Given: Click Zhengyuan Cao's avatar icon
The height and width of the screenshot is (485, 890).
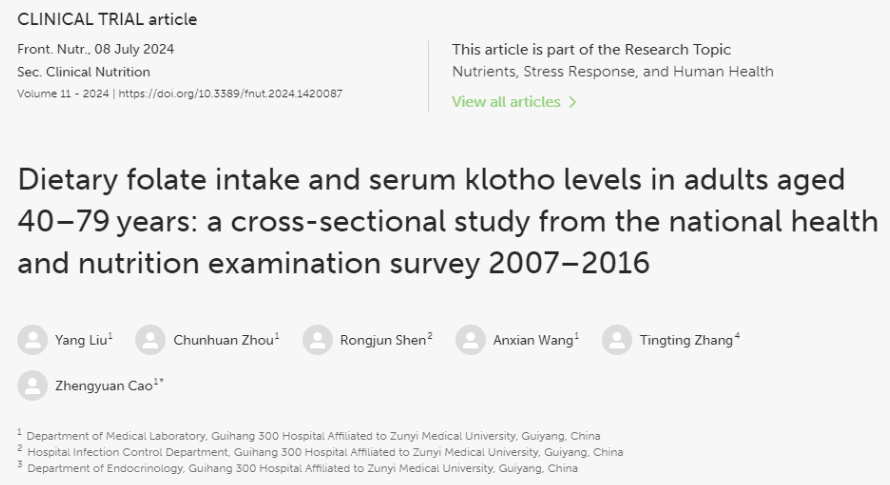Looking at the screenshot, I should pos(32,386).
